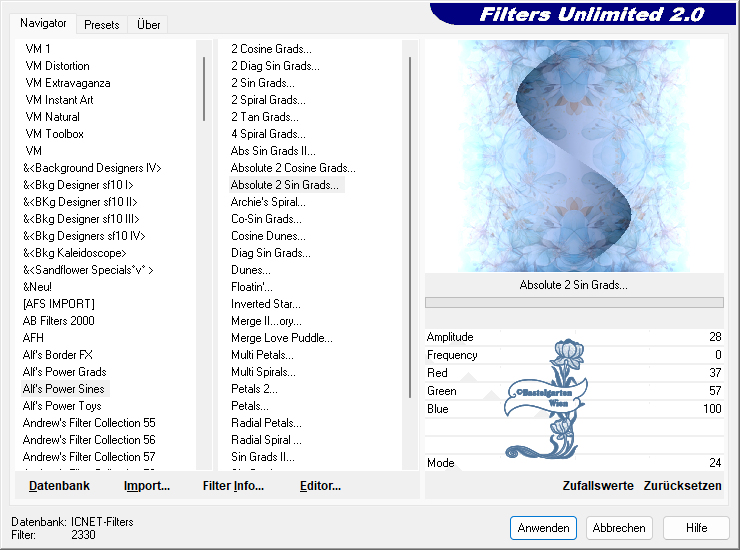Pick the Cosine Dunes... filter
Viewport: 740px width, 550px height.
click(x=268, y=236)
